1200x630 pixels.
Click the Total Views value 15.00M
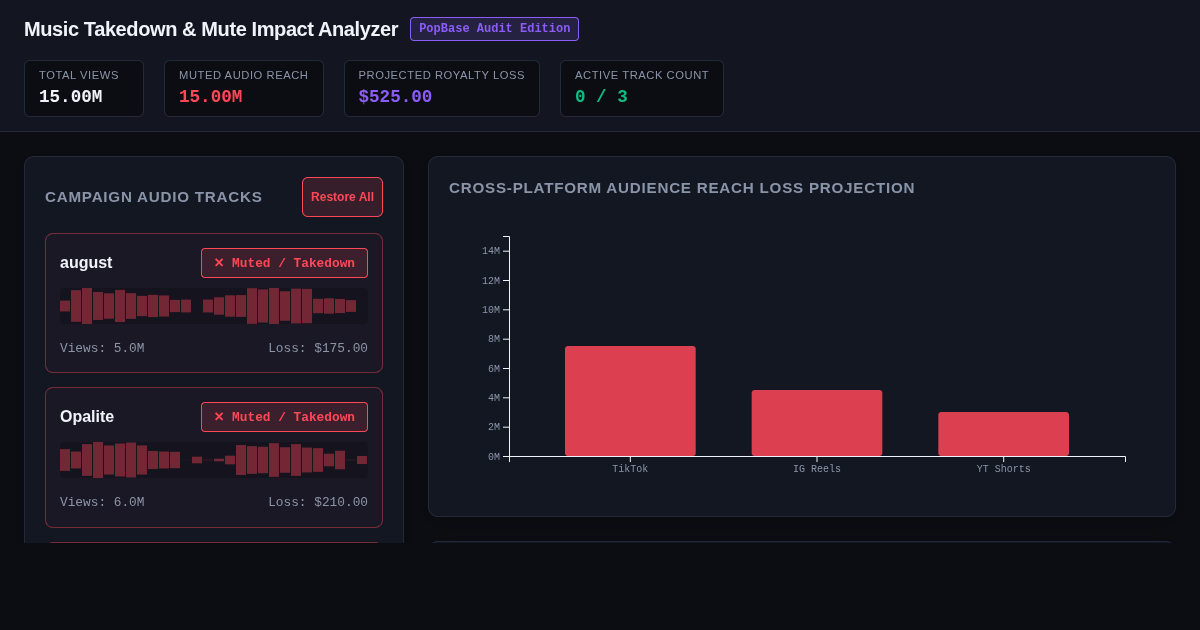pos(70,97)
